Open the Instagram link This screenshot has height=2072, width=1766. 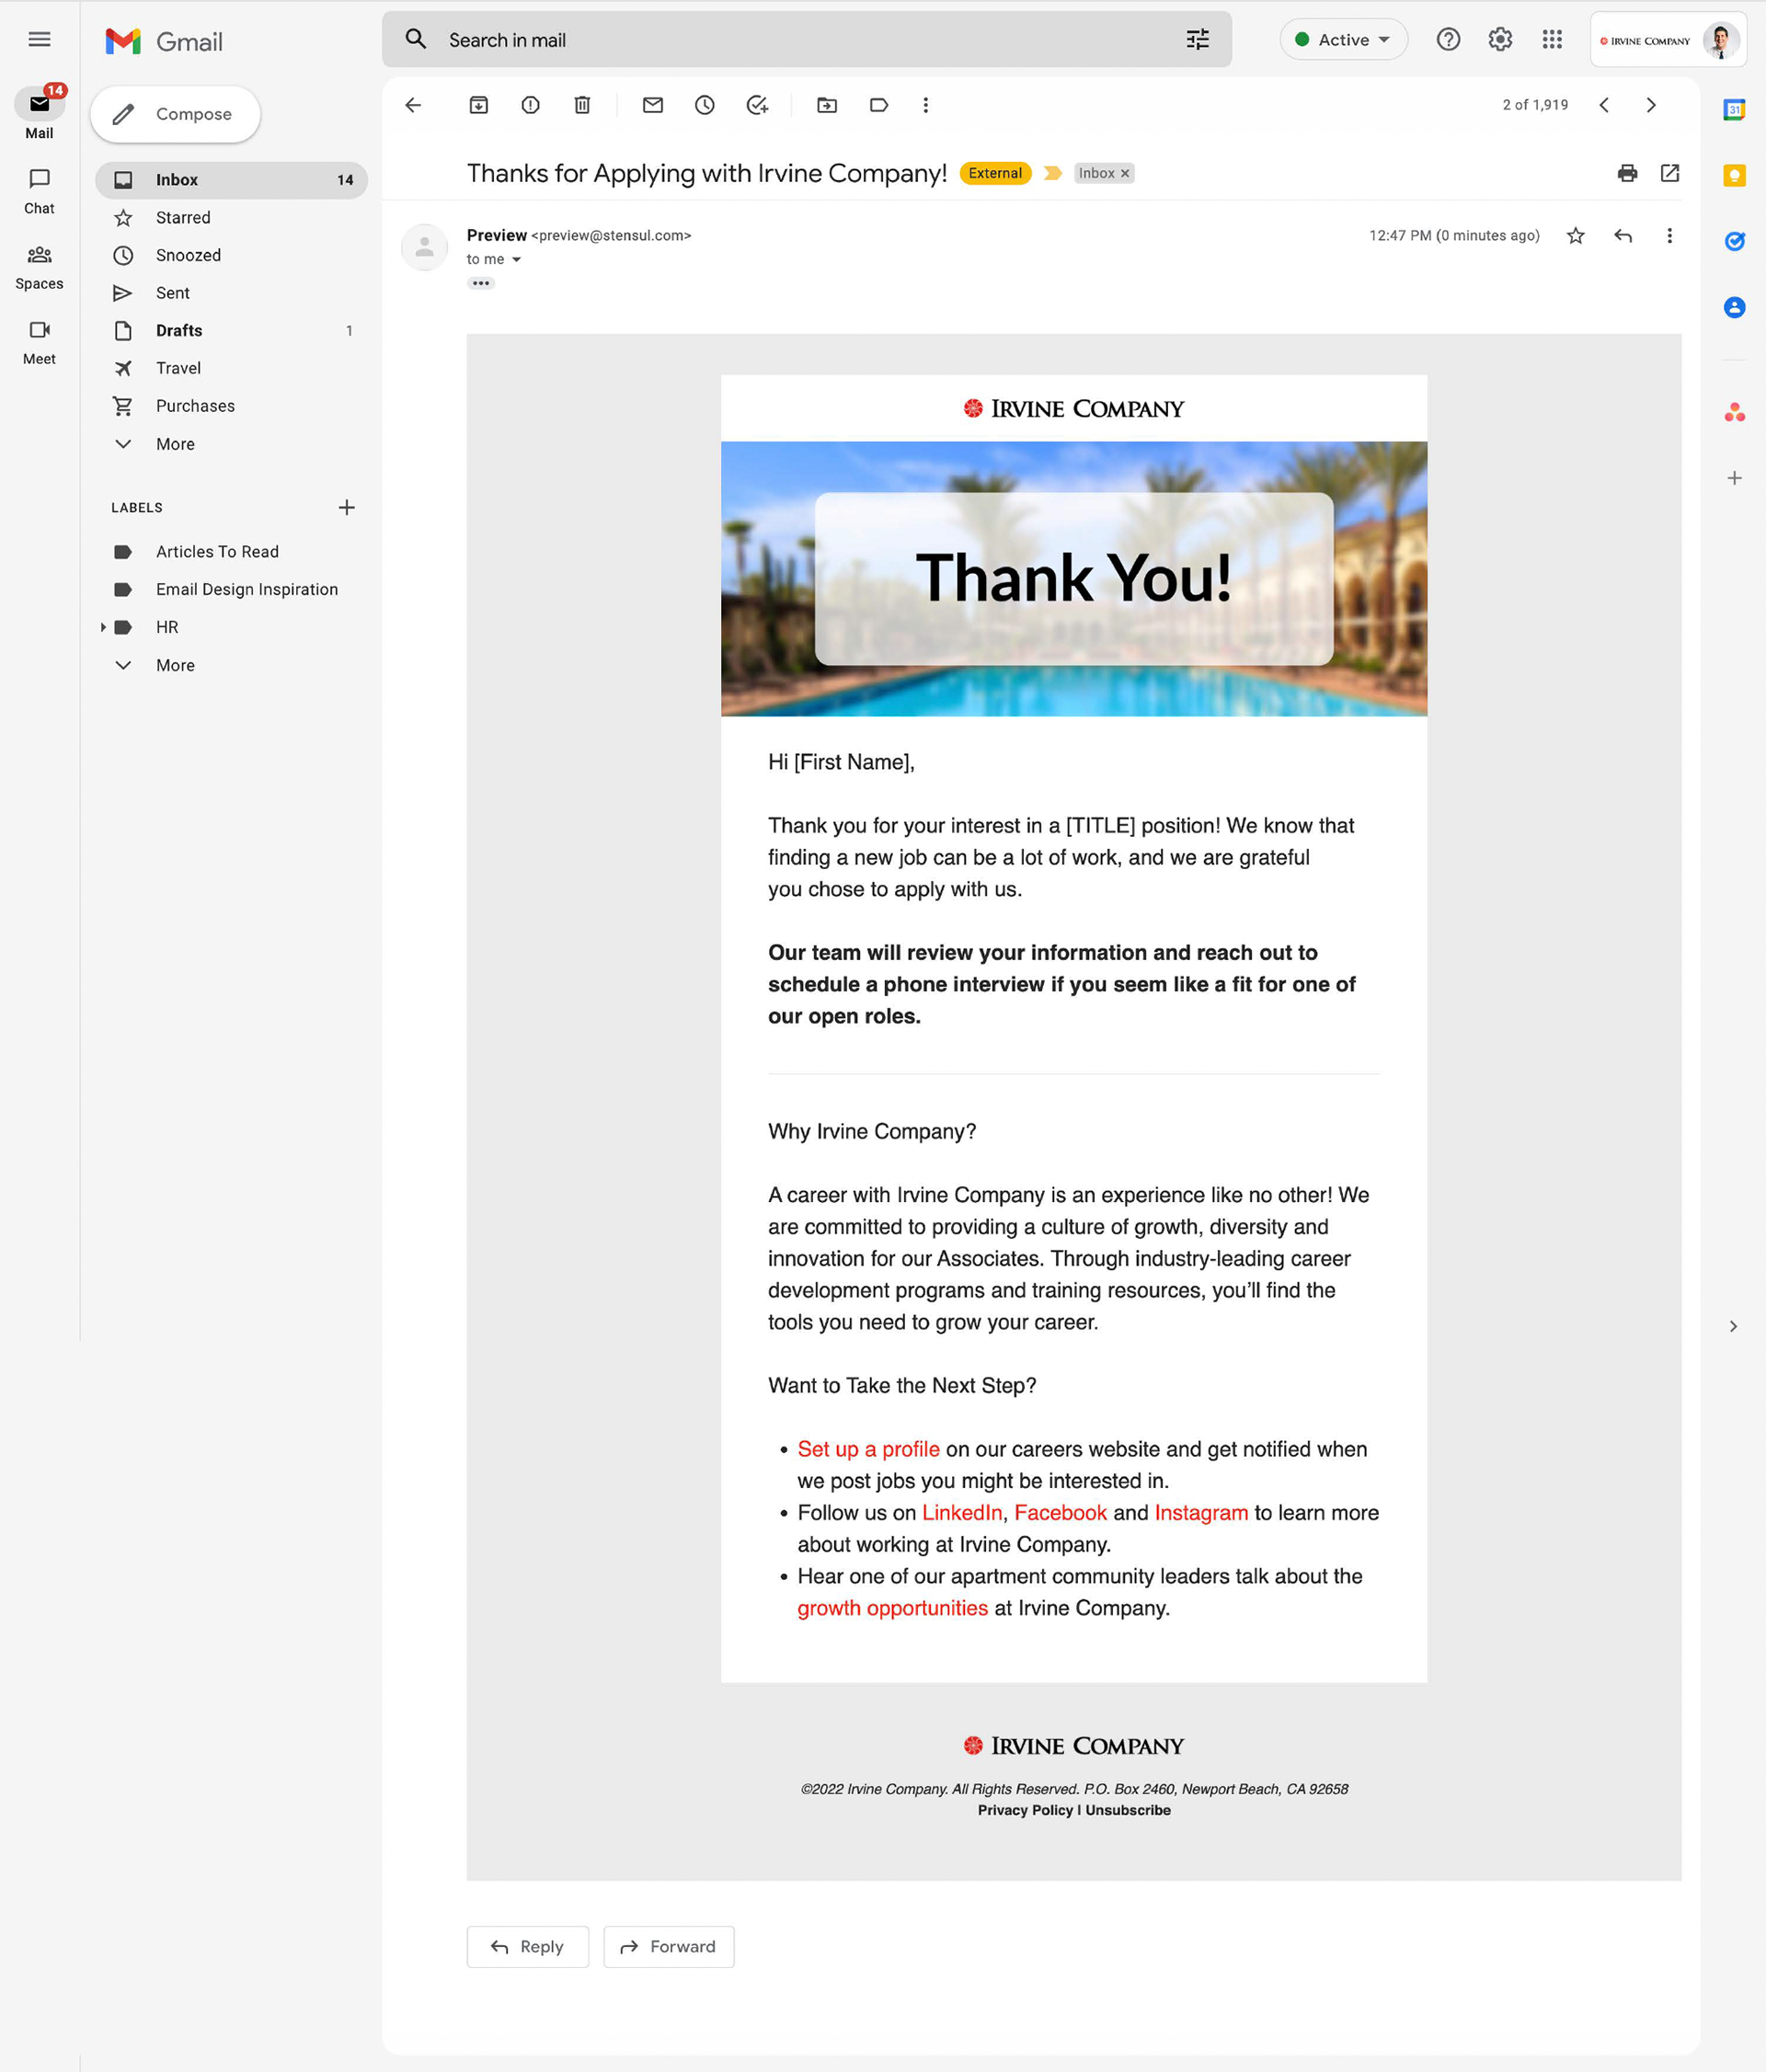tap(1201, 1514)
